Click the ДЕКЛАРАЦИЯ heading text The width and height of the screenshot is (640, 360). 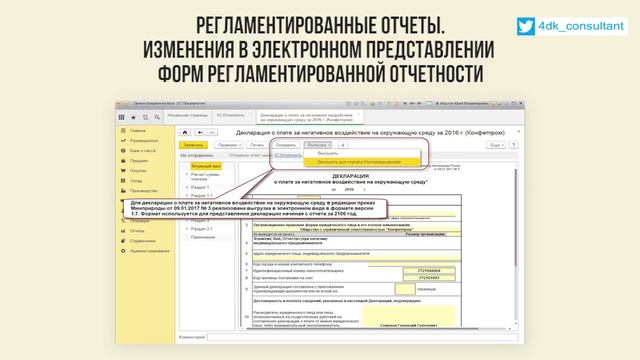tap(351, 176)
